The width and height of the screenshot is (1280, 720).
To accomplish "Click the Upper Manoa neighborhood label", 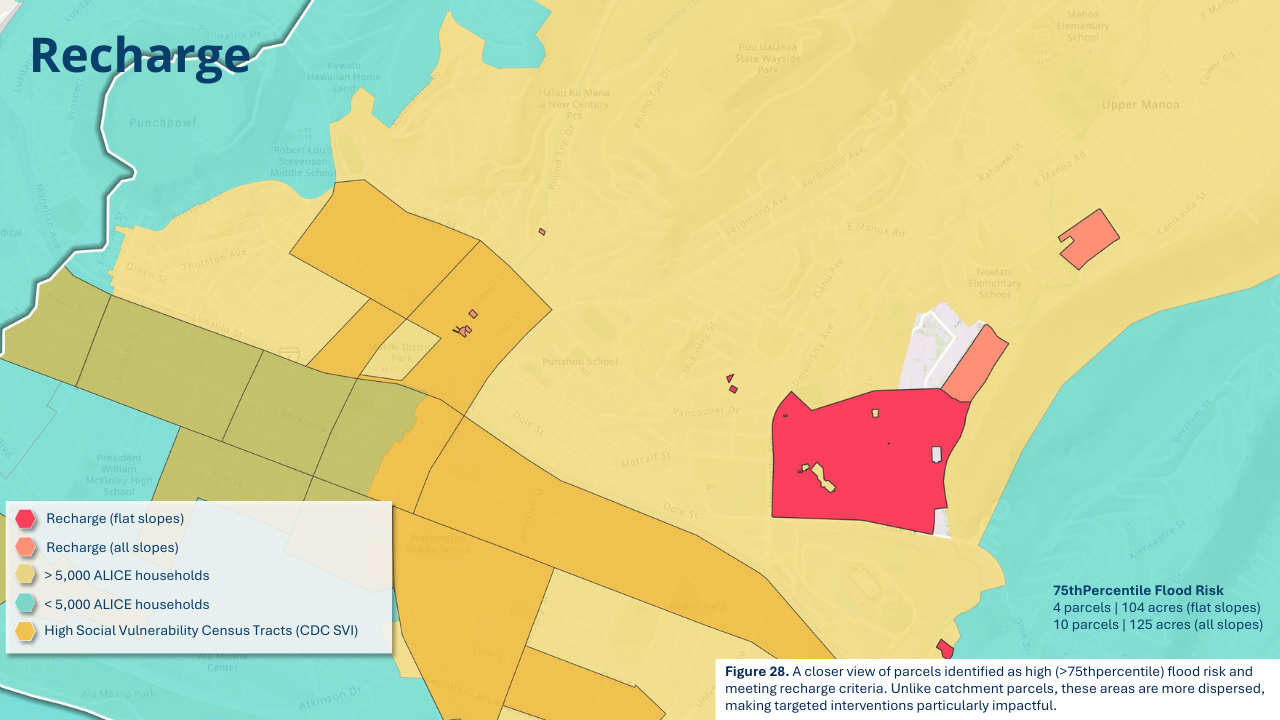I will pos(1140,104).
